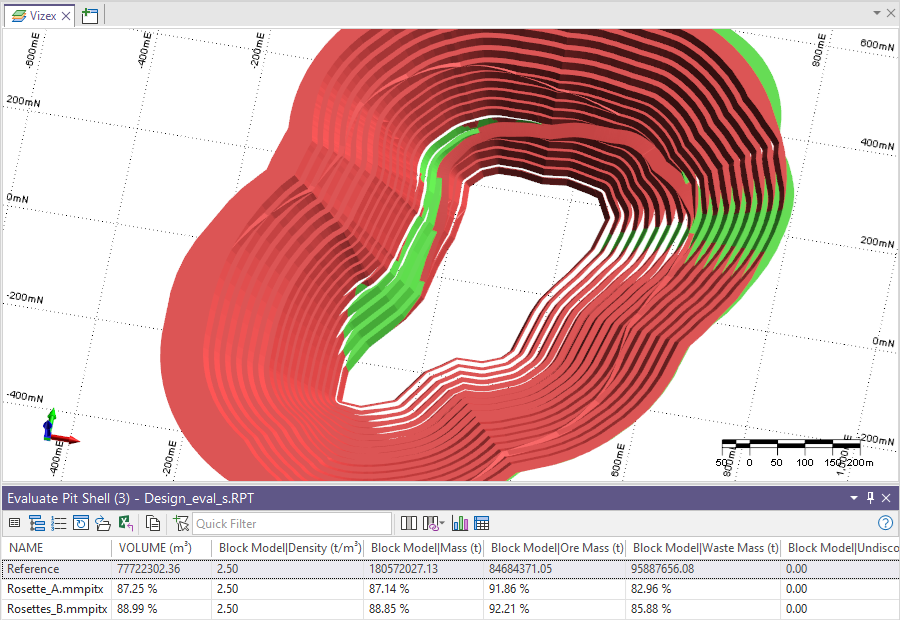Pin the Evaluate Pit Shell panel
The image size is (900, 620).
[870, 497]
